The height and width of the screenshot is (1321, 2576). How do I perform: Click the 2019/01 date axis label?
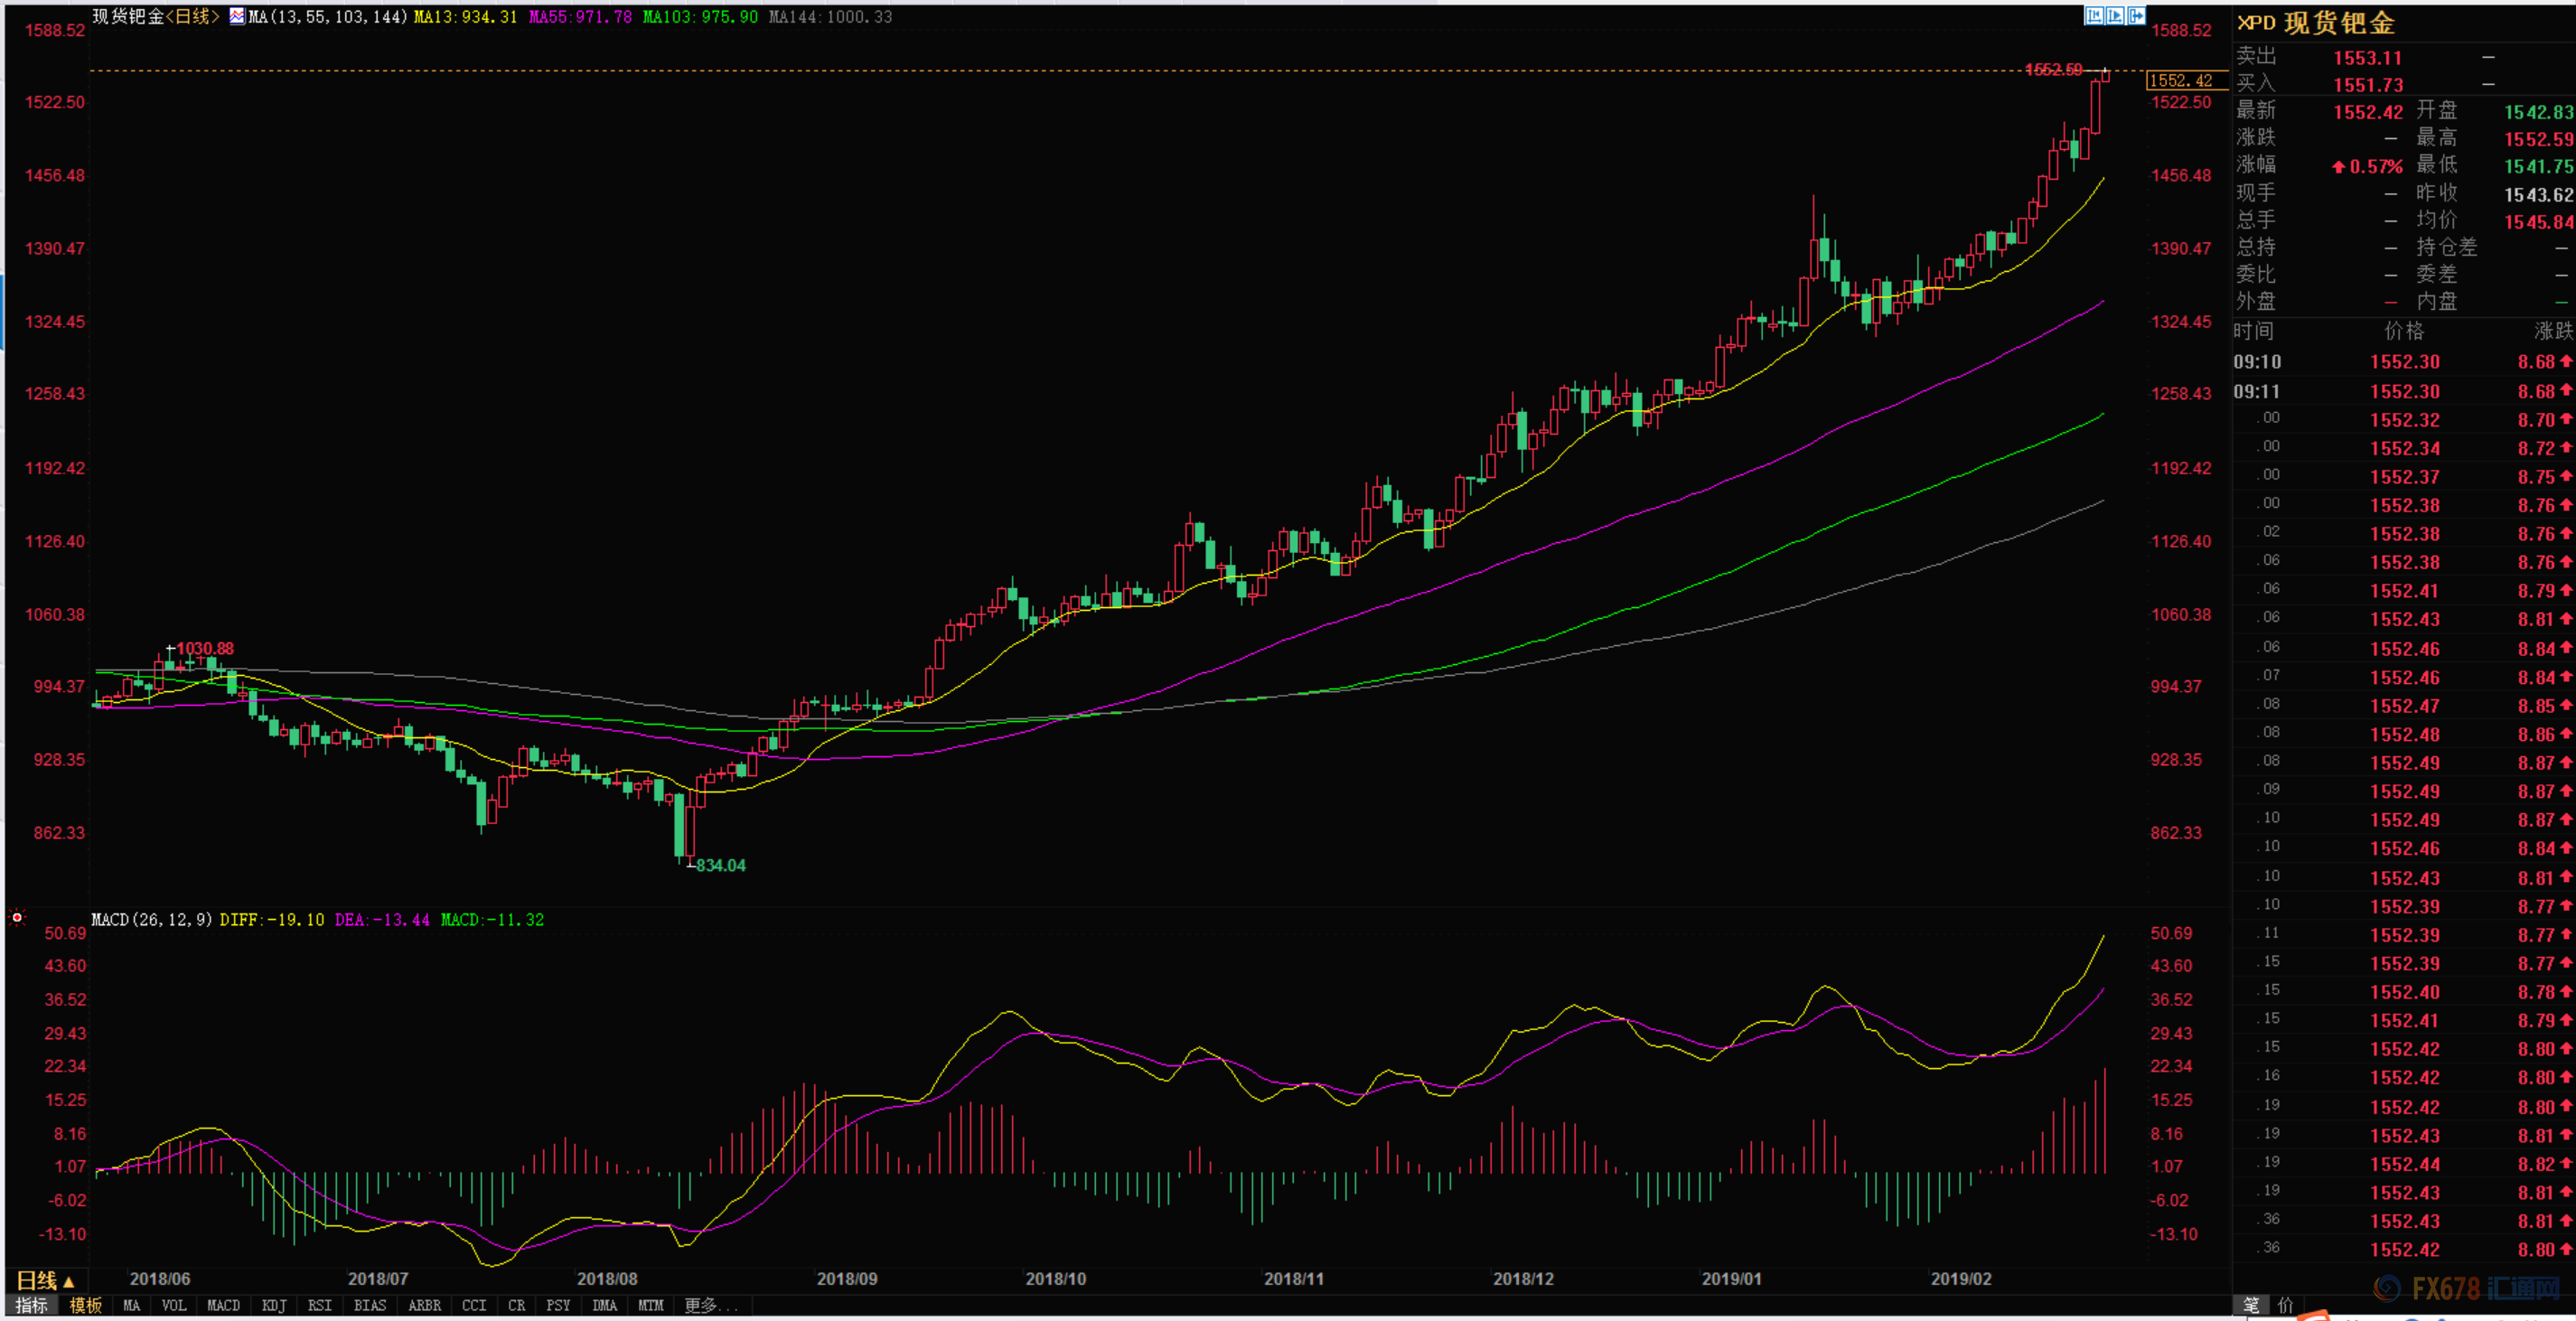1732,1278
